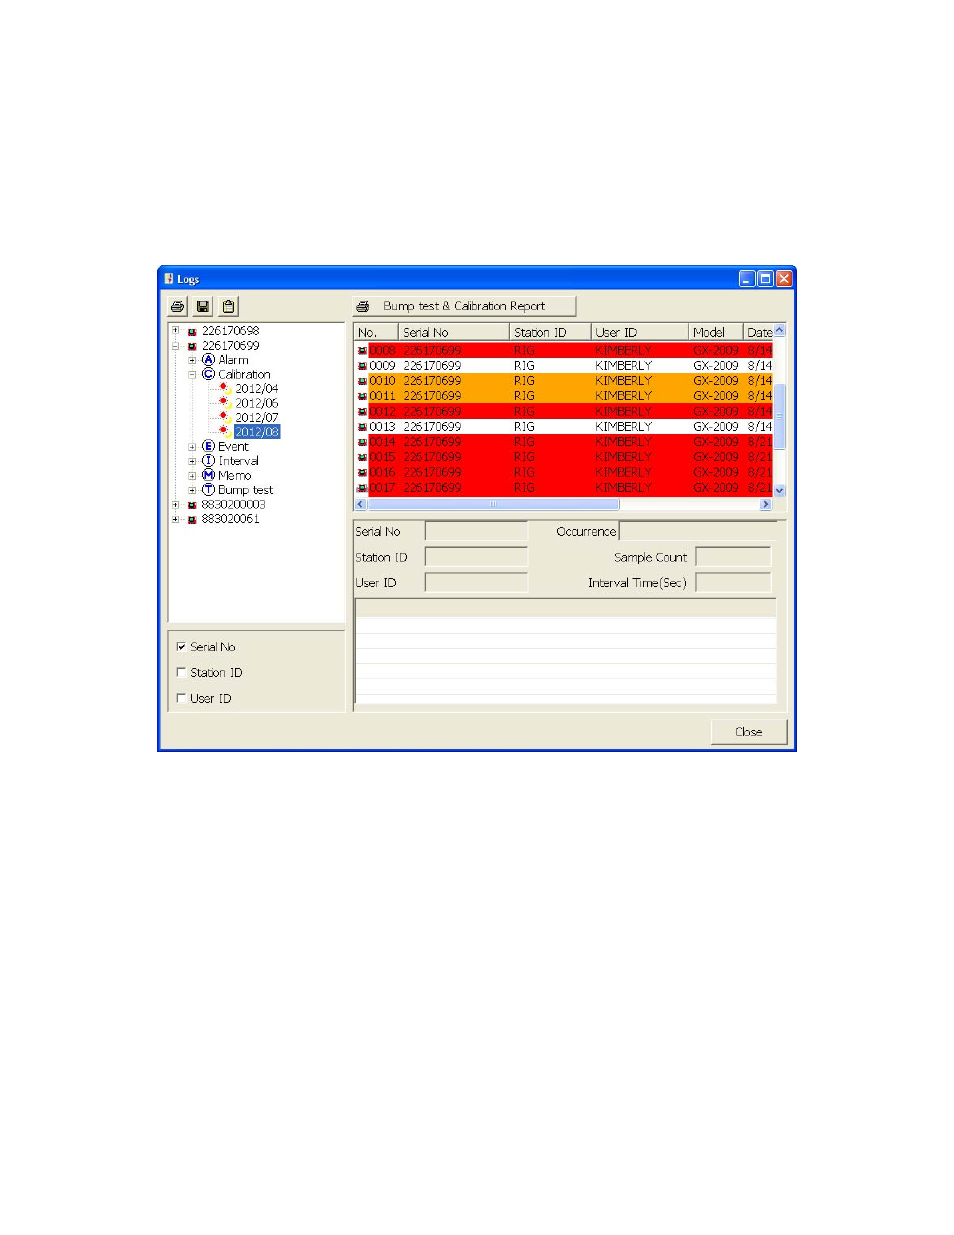The width and height of the screenshot is (954, 1235).
Task: Click the print icon in the Logs toolbar
Action: pyautogui.click(x=178, y=306)
